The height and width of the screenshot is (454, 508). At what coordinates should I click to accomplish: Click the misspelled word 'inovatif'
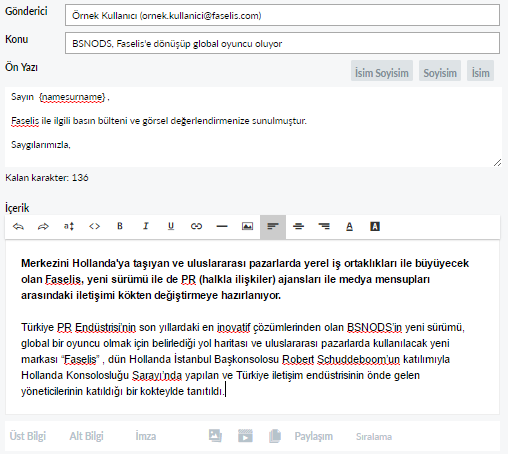coord(233,327)
